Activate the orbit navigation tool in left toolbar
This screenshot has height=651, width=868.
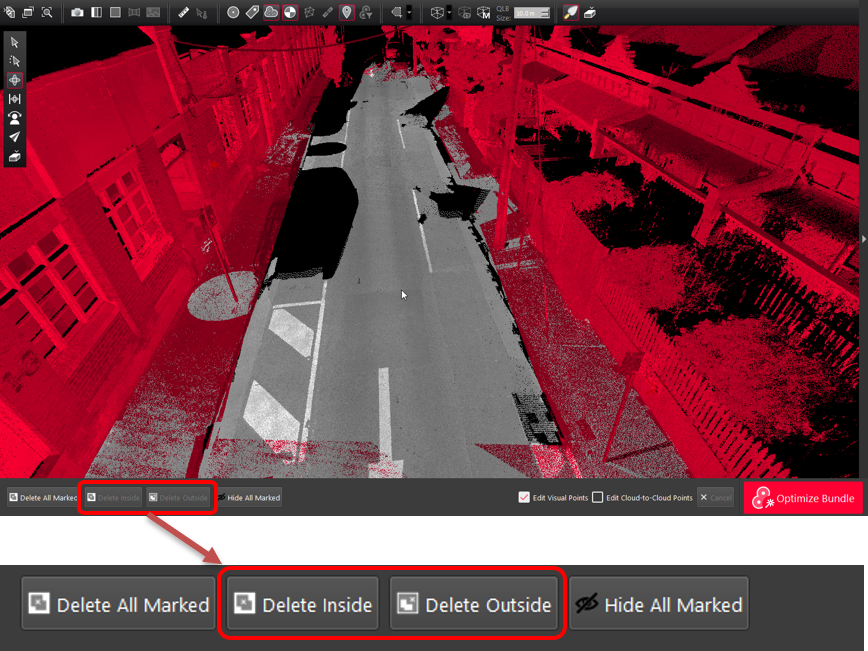point(14,80)
